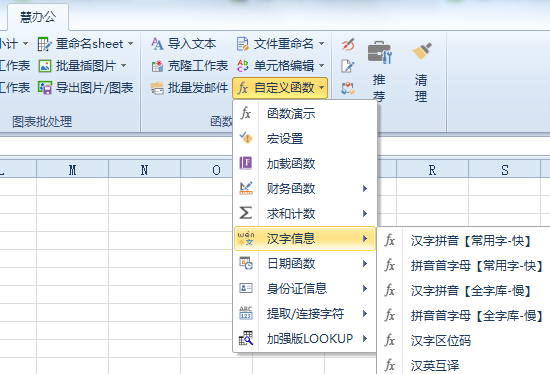Click the 加强版LOOKUP magnifier icon
Viewport: 550px width, 374px height.
point(246,338)
